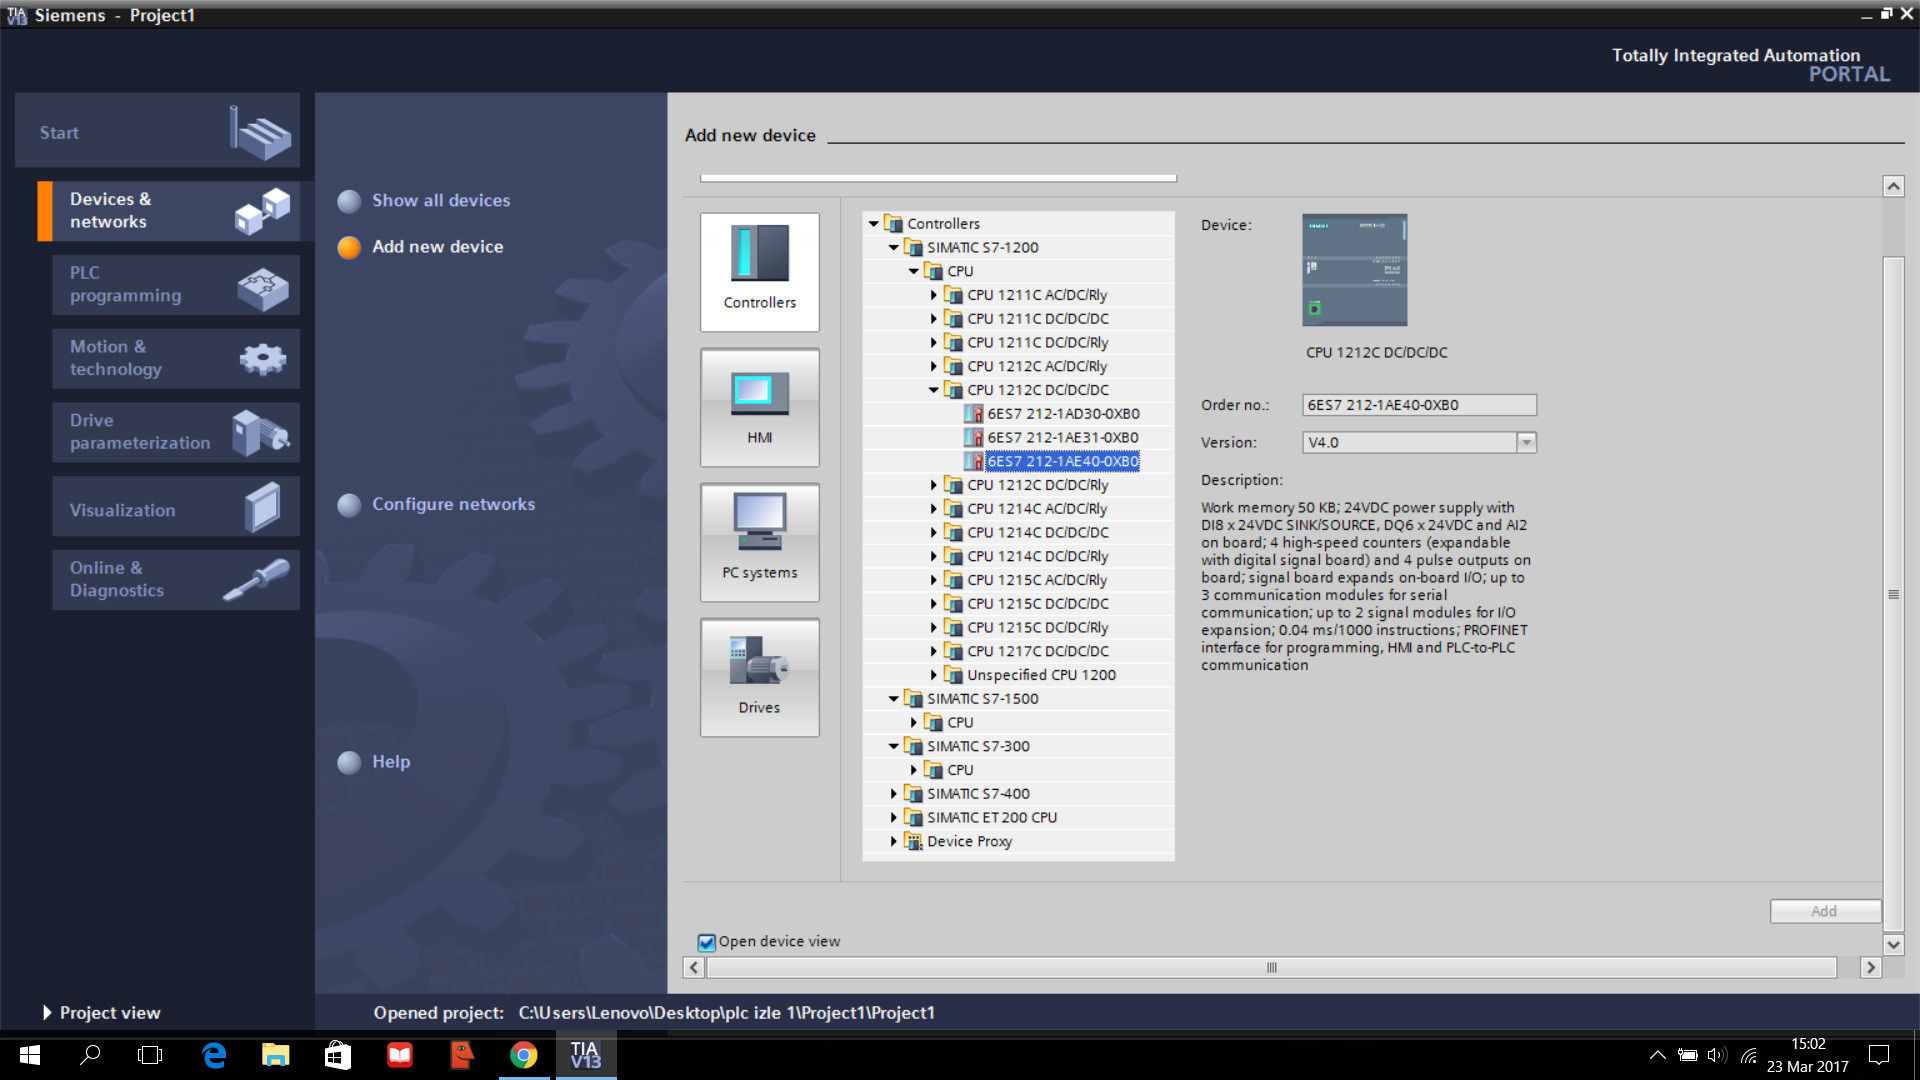The height and width of the screenshot is (1080, 1920).
Task: Expand CPU 1211C AC/DC/Rly node
Action: point(934,295)
